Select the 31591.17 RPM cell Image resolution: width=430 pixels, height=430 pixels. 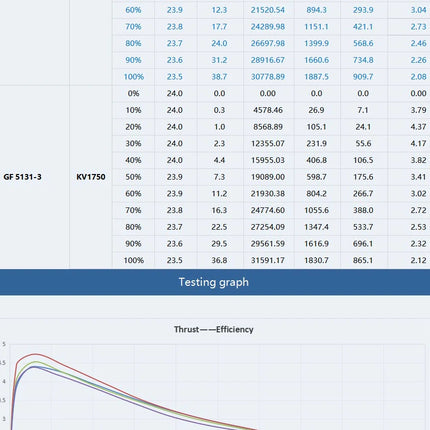[x=268, y=260]
